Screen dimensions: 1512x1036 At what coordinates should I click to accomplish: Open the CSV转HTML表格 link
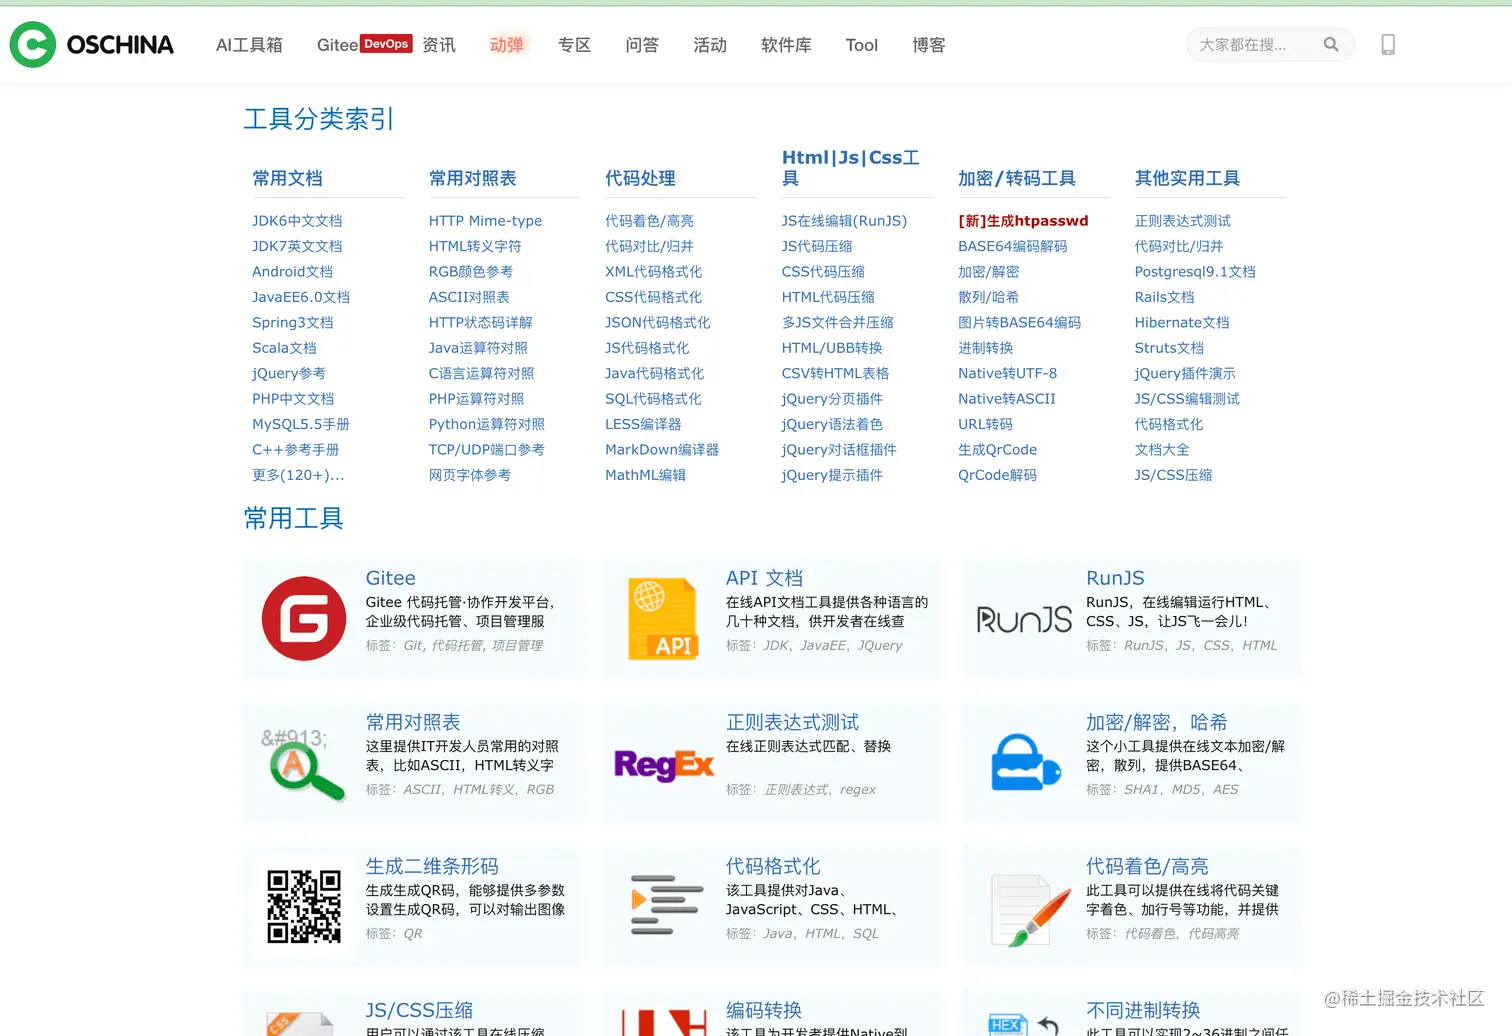pyautogui.click(x=835, y=373)
